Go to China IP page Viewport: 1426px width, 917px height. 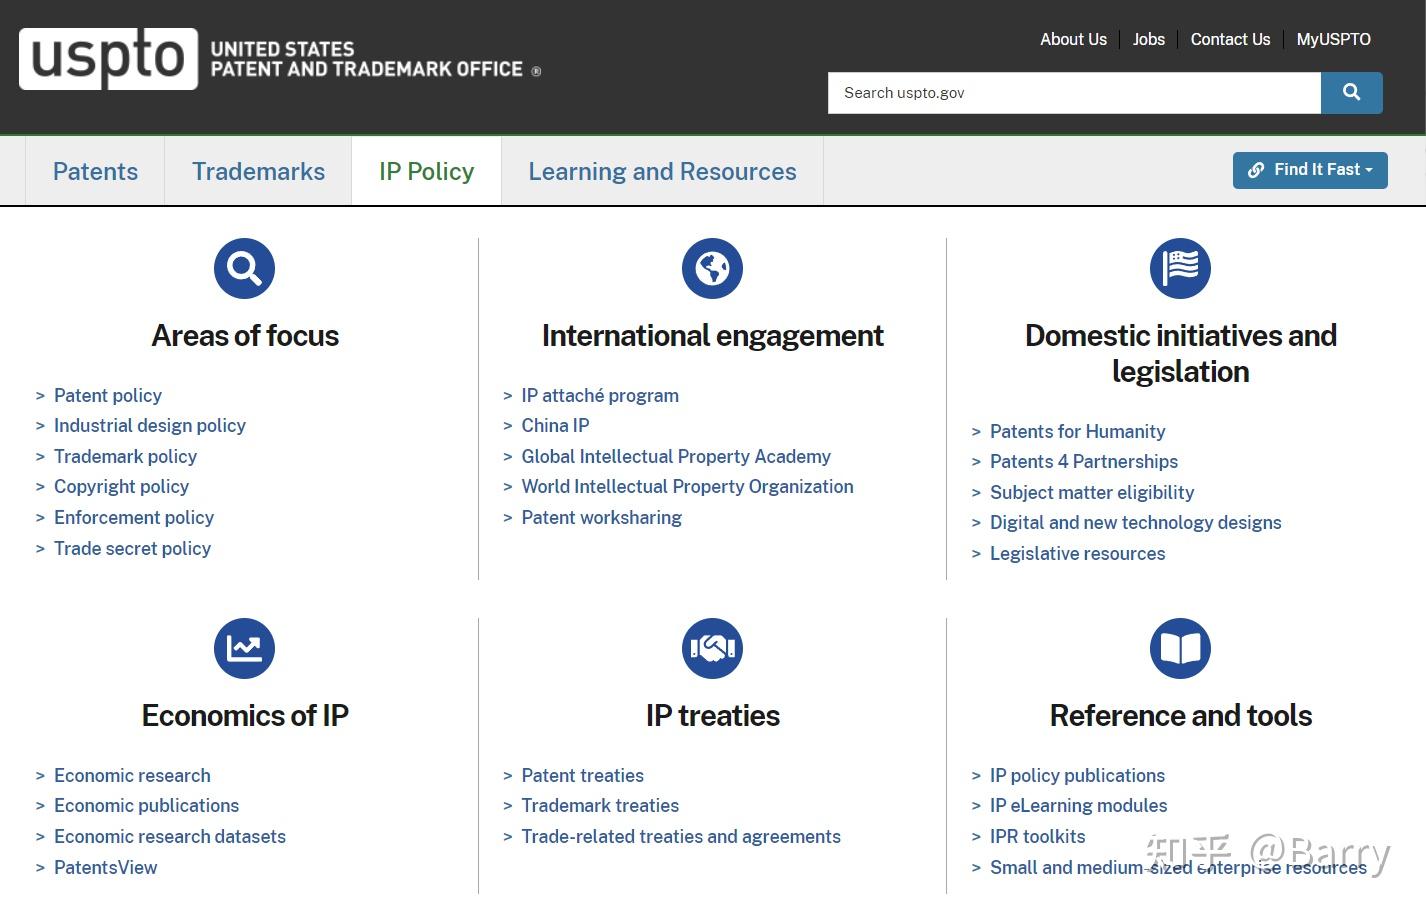[555, 425]
